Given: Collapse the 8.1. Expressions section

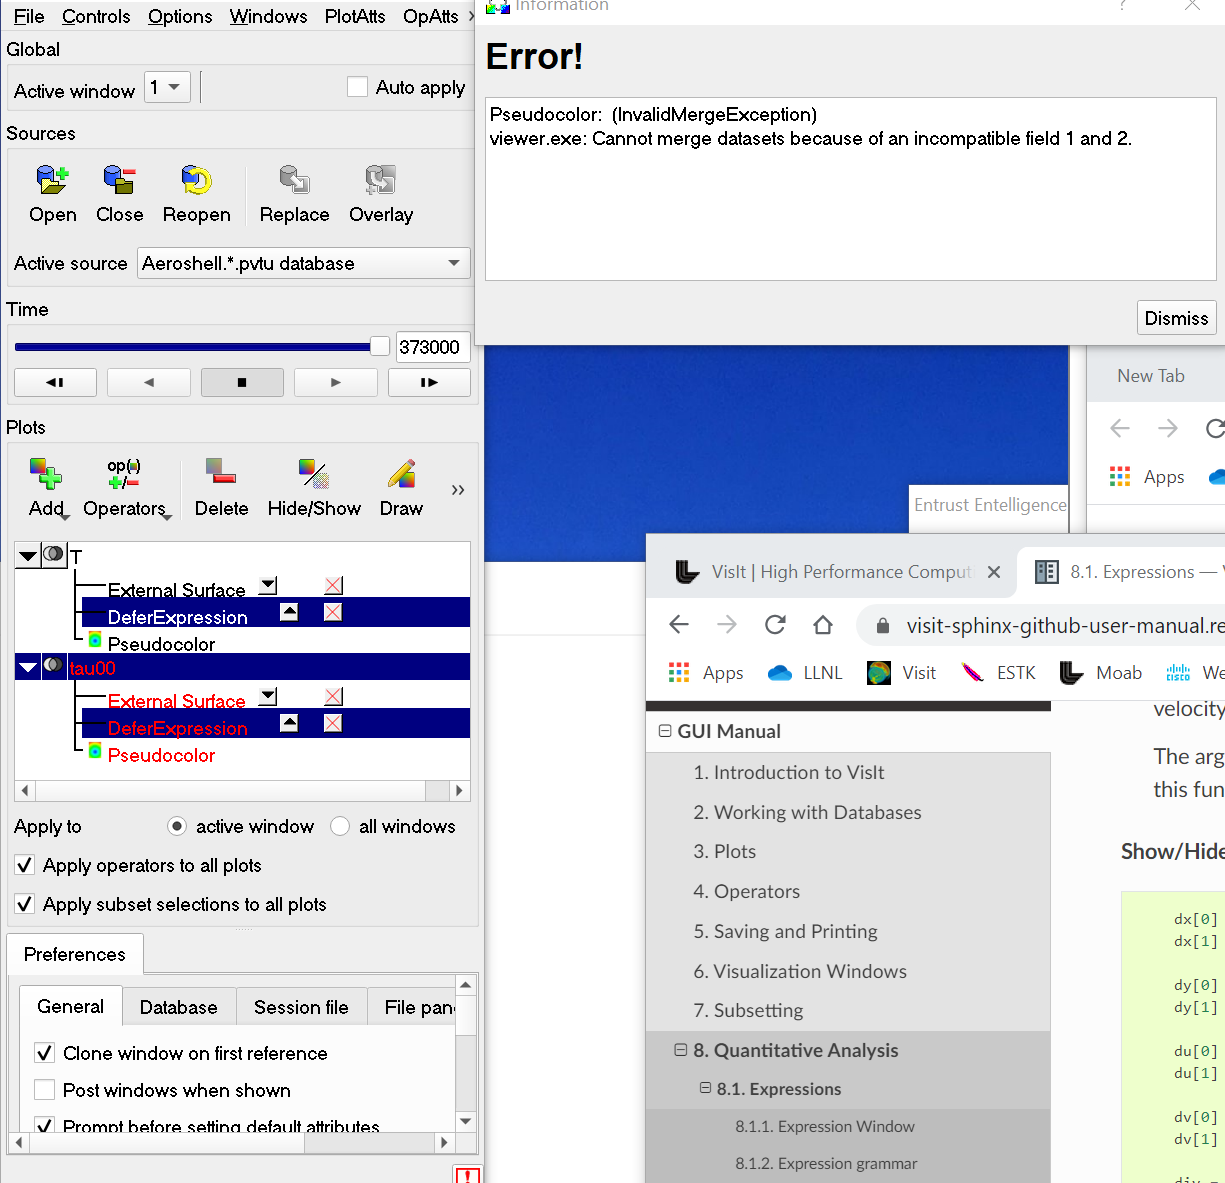Looking at the screenshot, I should tap(705, 1088).
